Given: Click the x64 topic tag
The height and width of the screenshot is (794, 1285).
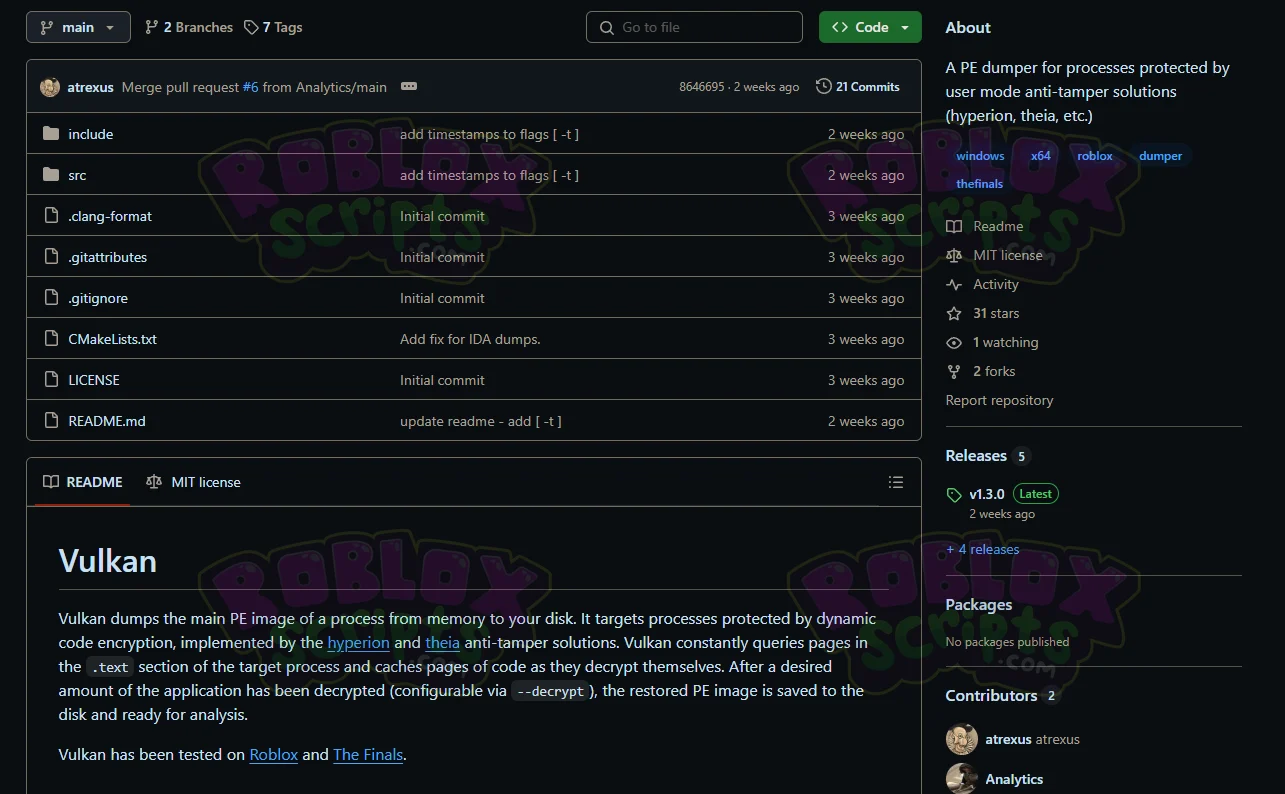Looking at the screenshot, I should (1041, 156).
